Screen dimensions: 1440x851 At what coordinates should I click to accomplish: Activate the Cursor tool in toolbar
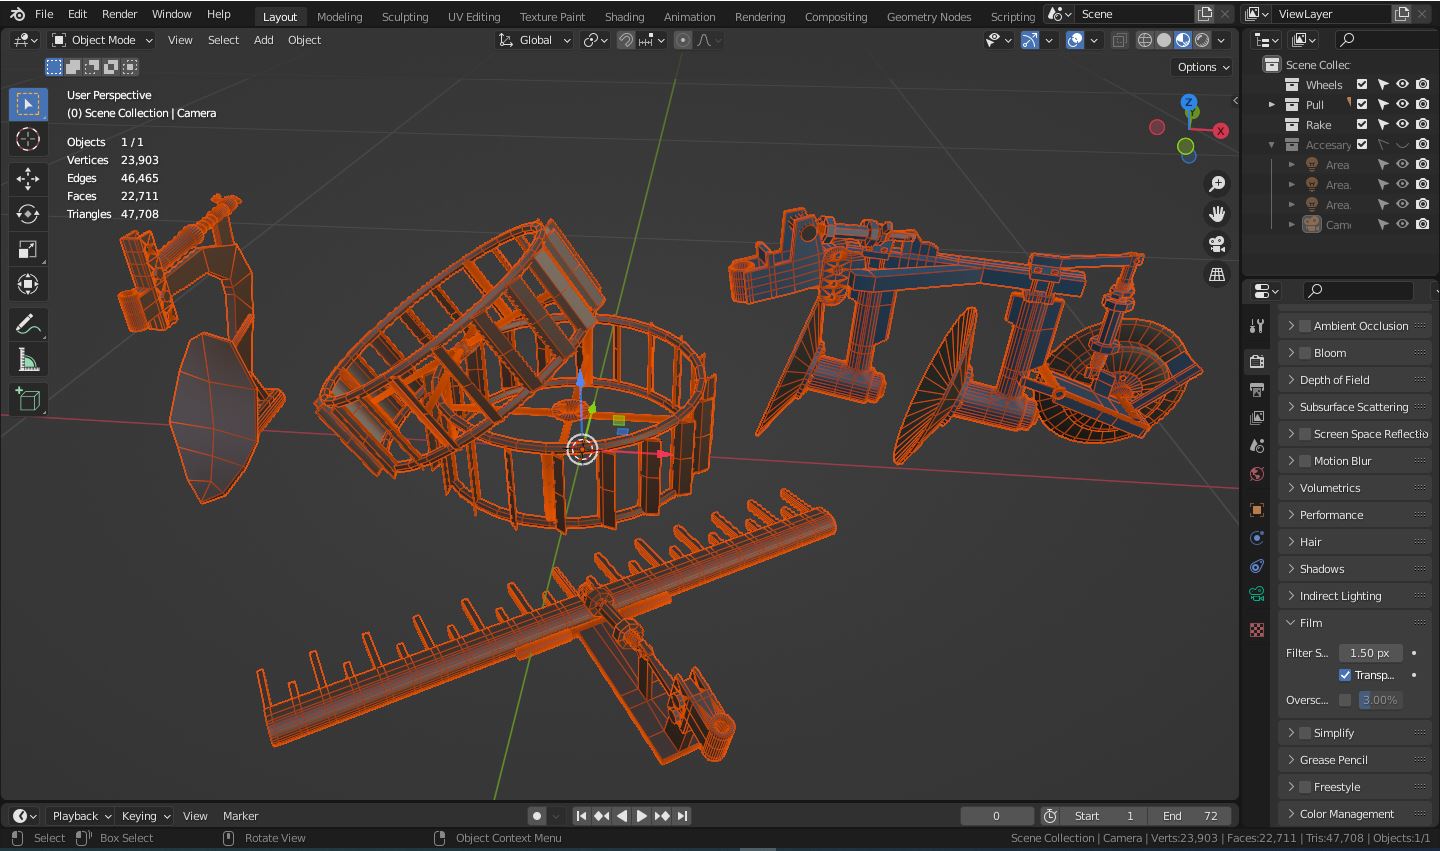point(28,139)
